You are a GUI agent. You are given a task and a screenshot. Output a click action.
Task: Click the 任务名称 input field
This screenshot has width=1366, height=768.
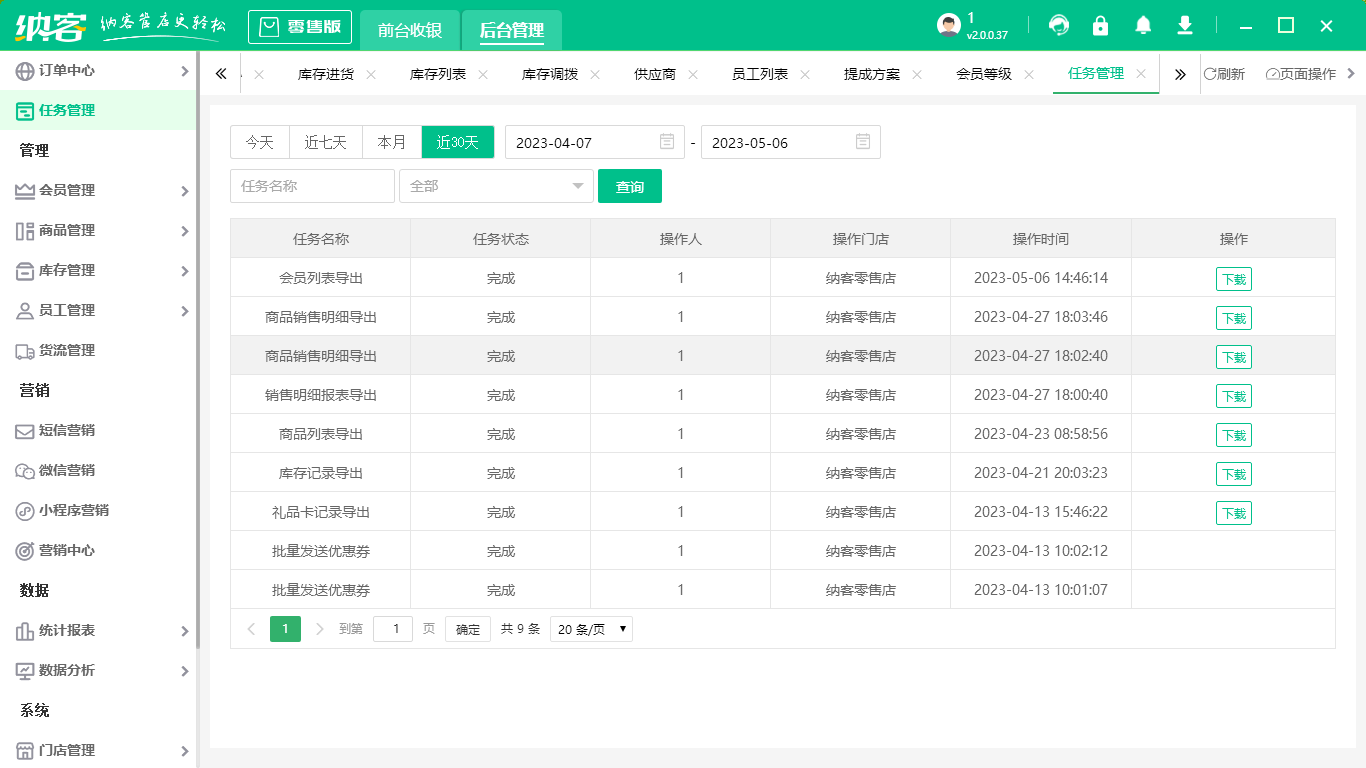312,186
